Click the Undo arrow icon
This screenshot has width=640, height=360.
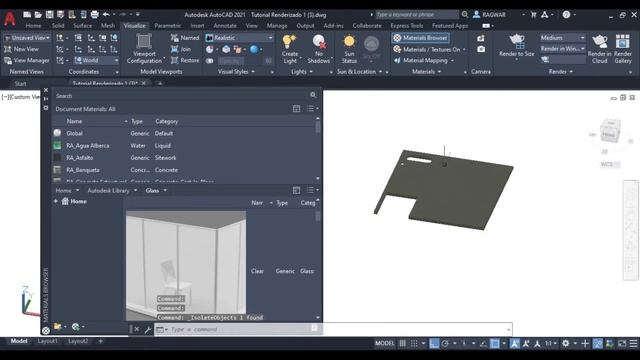[106, 15]
